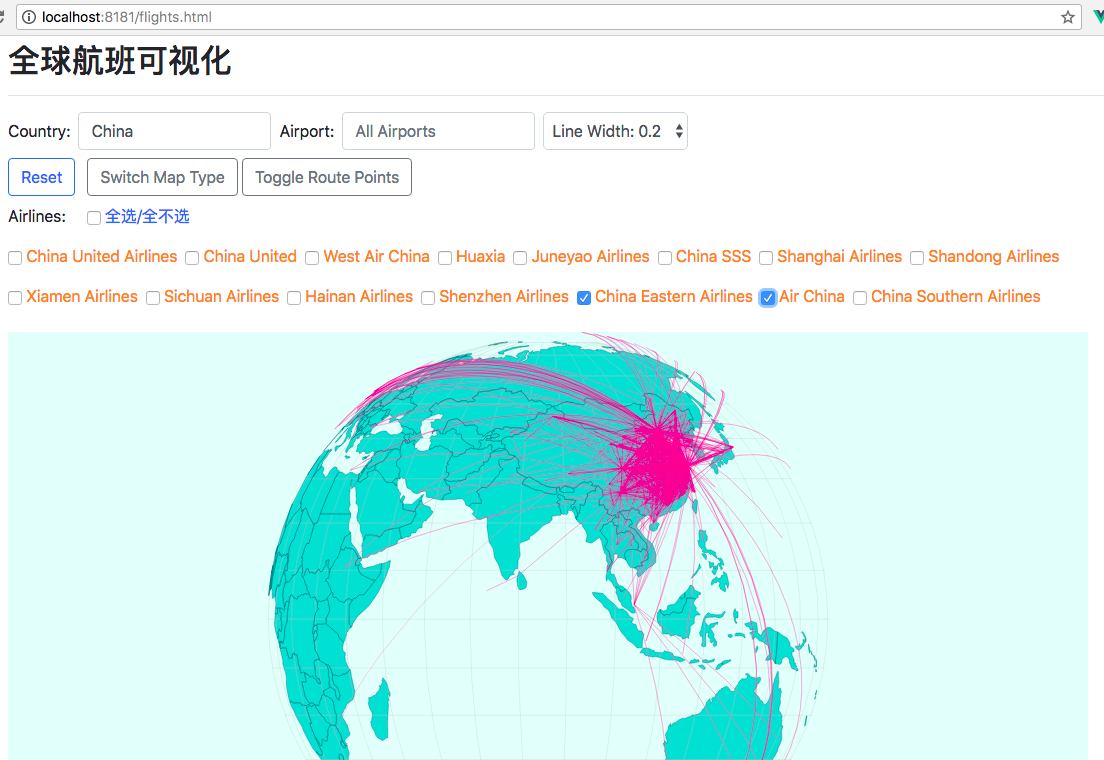The image size is (1104, 760).
Task: Check the Xiamen Airlines checkbox
Action: [x=15, y=298]
